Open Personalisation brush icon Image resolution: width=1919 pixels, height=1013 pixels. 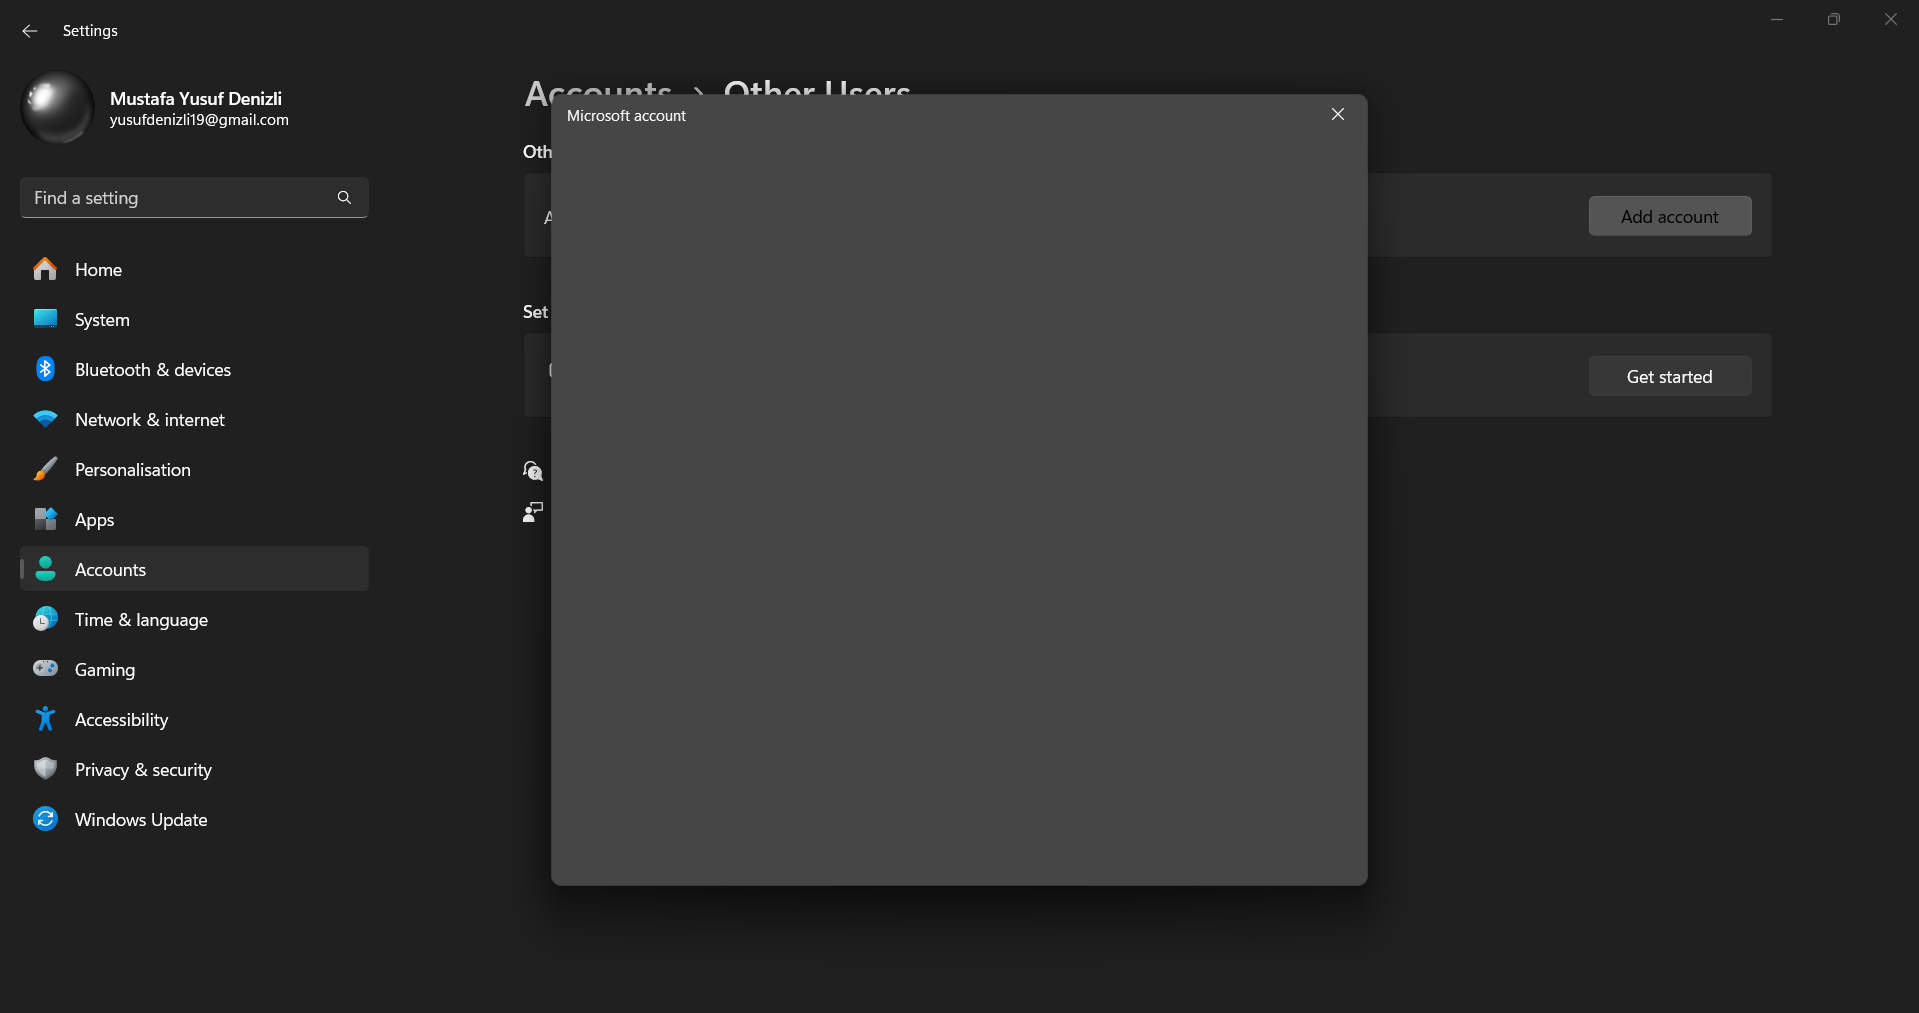(45, 469)
